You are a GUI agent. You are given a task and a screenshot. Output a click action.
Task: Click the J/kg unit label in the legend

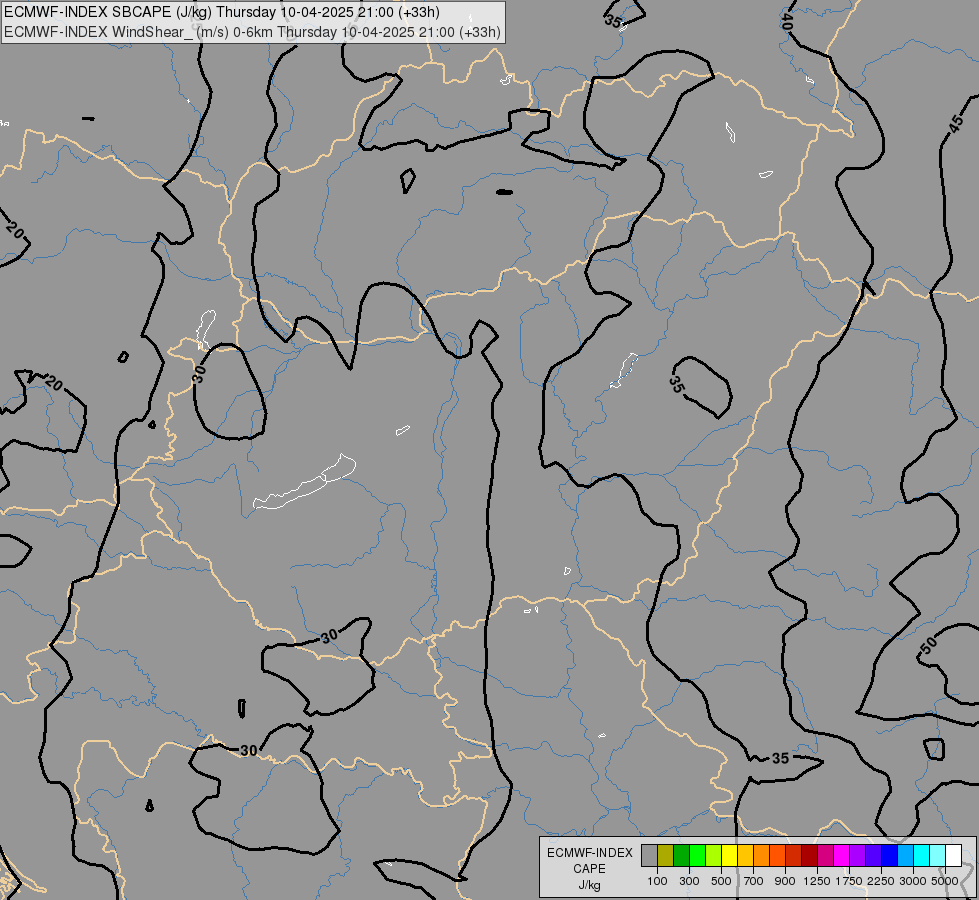click(x=589, y=885)
